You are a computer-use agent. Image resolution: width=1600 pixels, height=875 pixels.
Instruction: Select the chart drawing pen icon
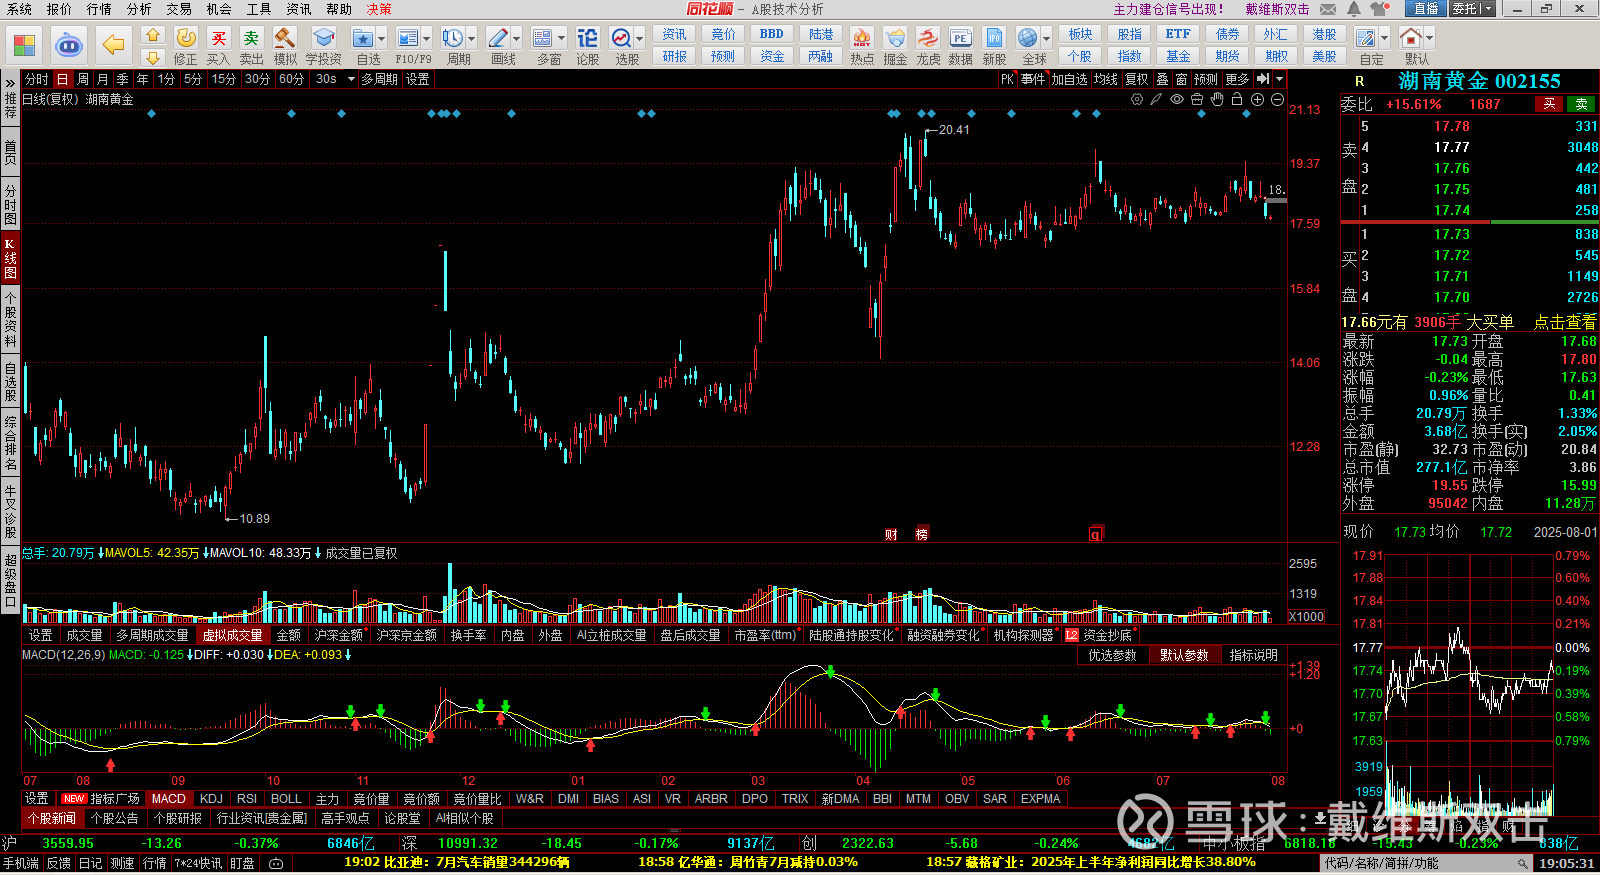(1157, 99)
